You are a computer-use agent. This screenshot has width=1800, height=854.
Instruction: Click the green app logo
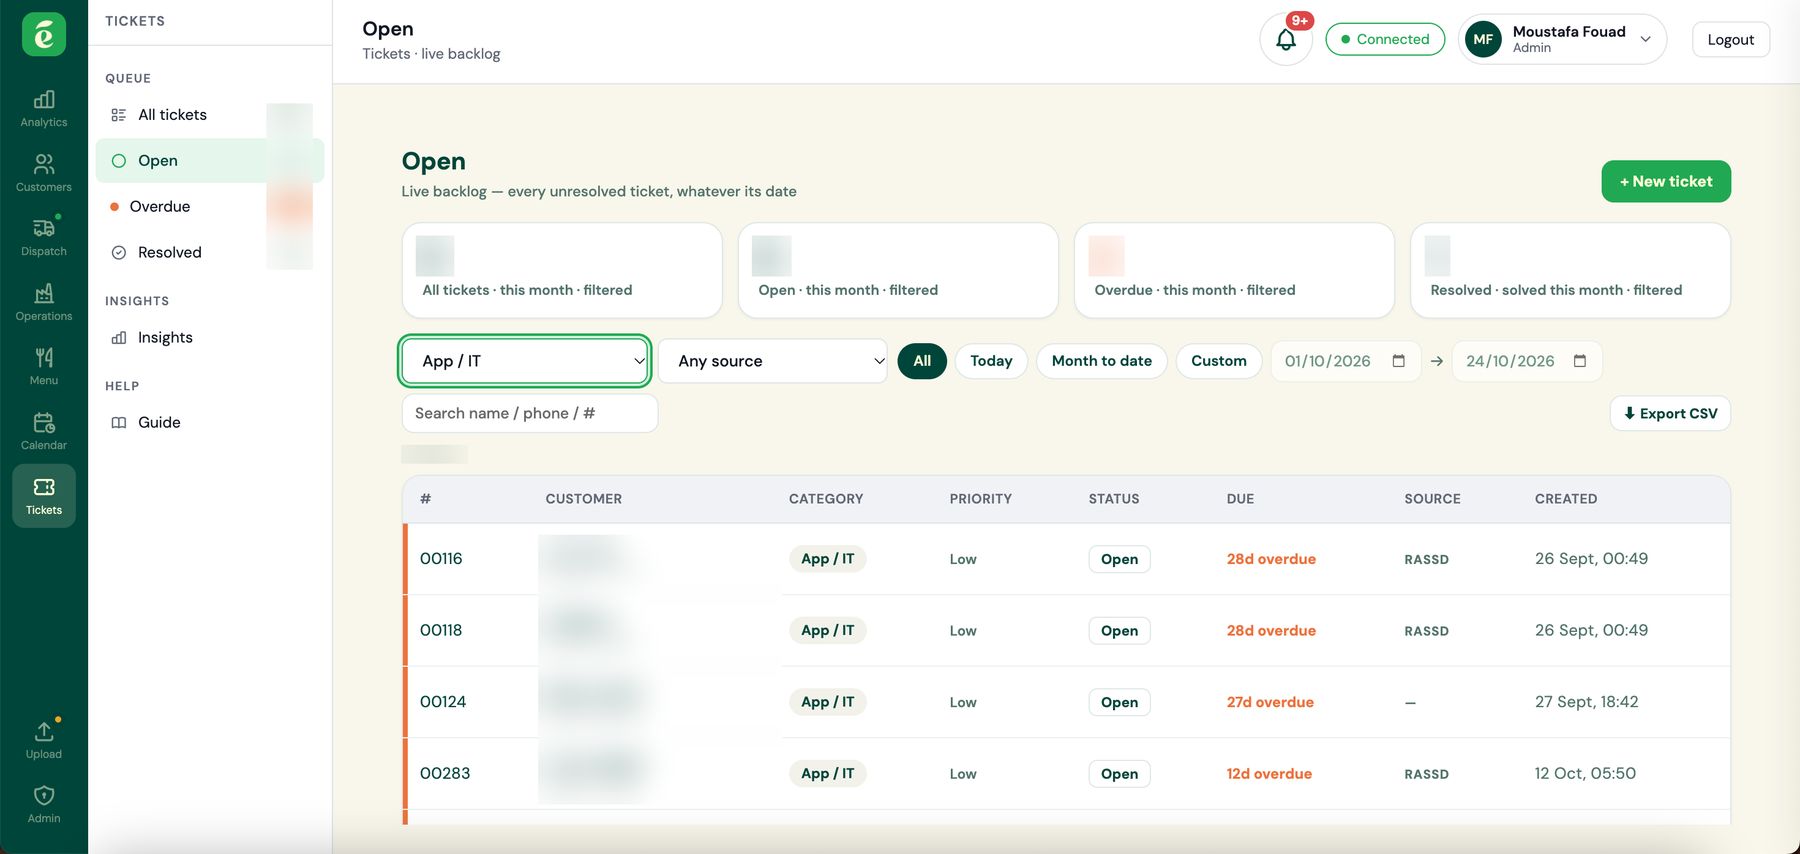coord(44,35)
